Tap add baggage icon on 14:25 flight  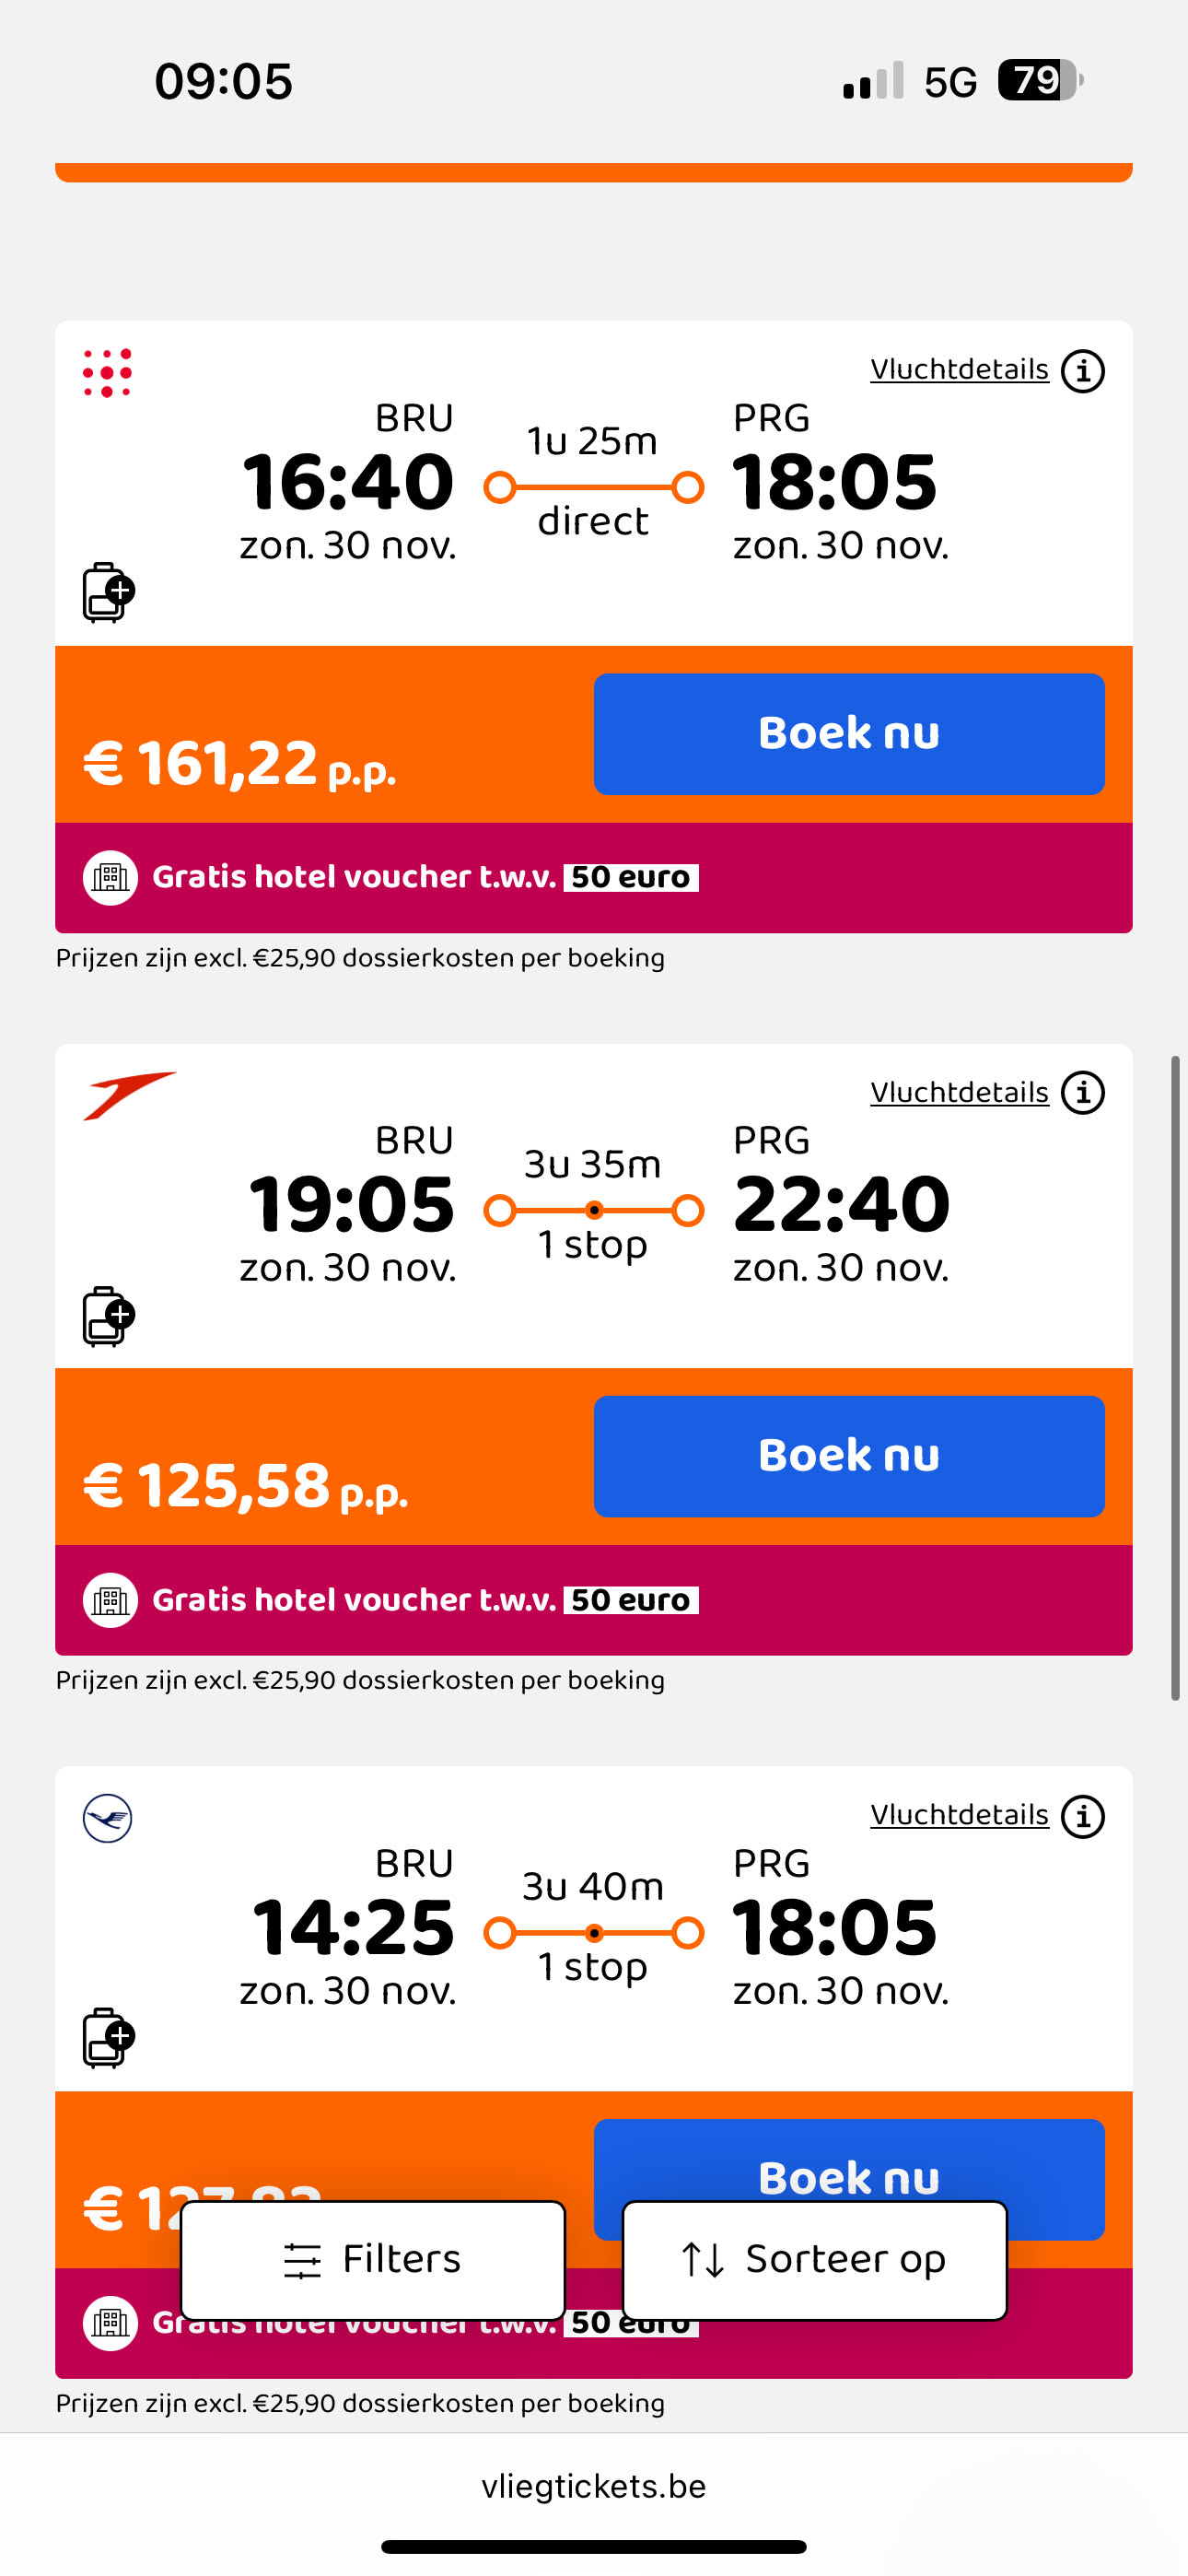click(x=108, y=2038)
